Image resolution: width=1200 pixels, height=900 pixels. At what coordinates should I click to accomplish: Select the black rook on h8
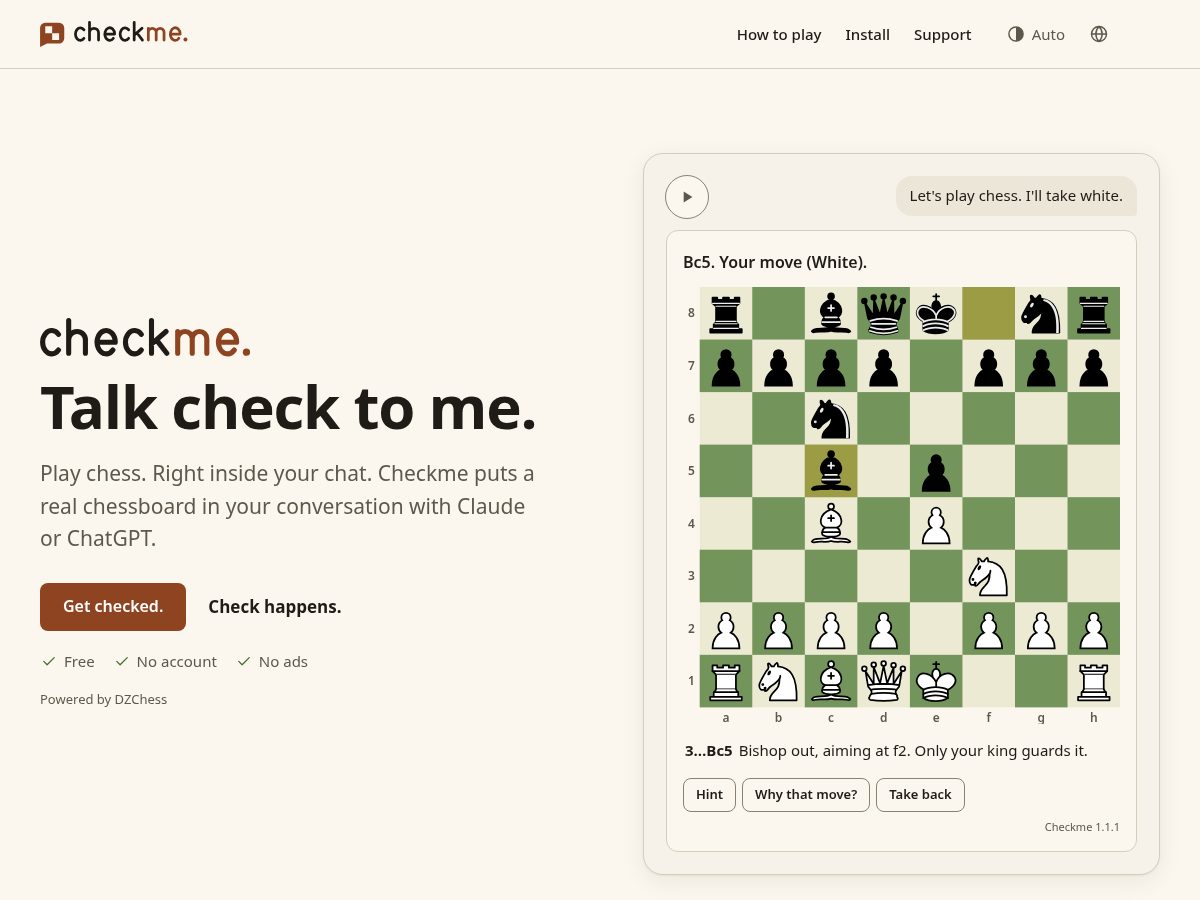pos(1094,313)
